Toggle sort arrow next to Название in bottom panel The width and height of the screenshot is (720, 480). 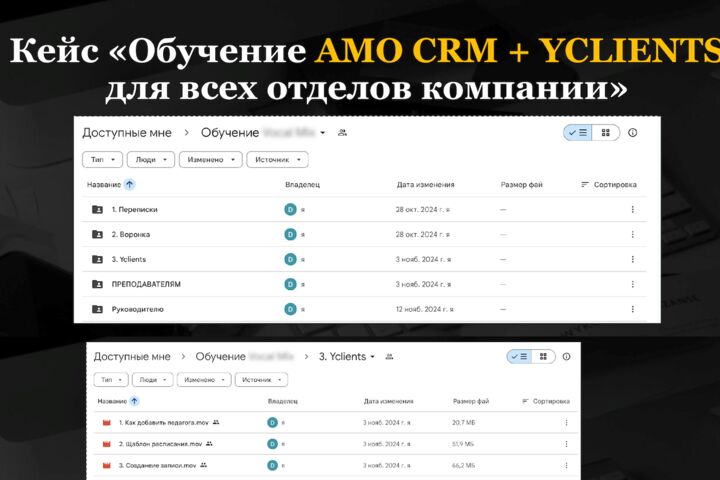point(135,401)
